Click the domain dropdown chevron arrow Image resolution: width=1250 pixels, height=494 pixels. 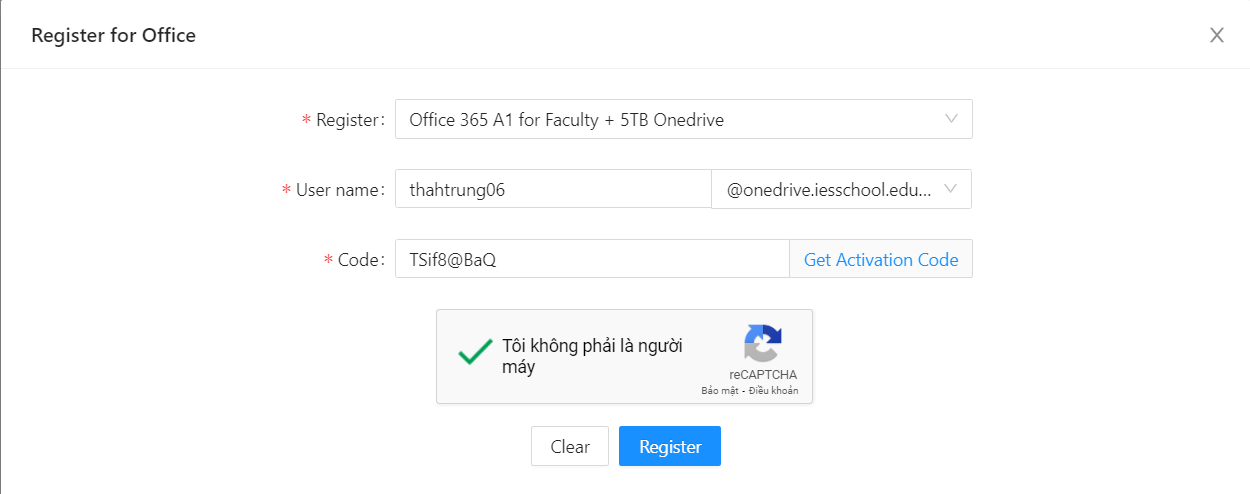pyautogui.click(x=950, y=188)
